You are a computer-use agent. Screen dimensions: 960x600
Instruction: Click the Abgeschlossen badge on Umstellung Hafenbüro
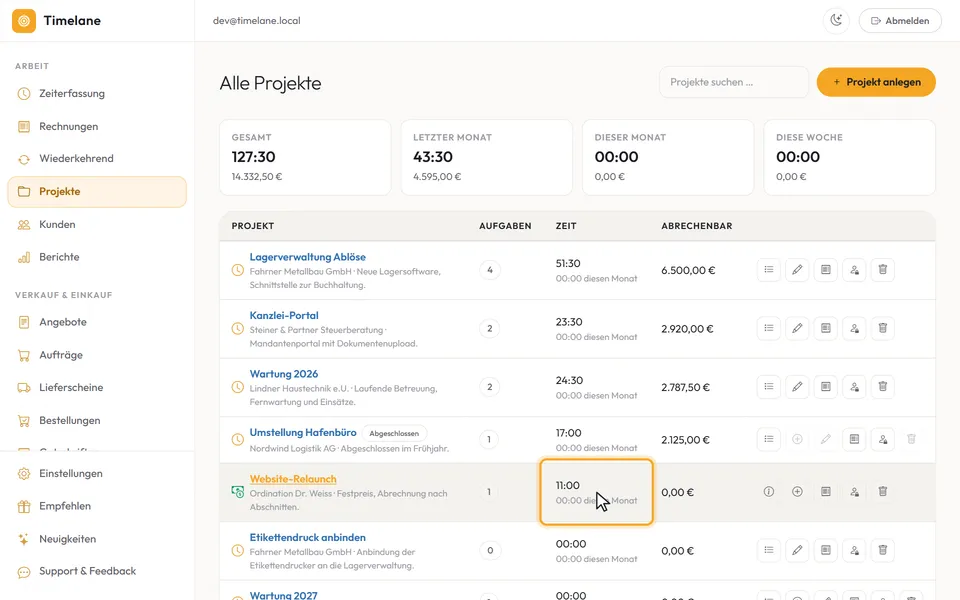pyautogui.click(x=394, y=433)
